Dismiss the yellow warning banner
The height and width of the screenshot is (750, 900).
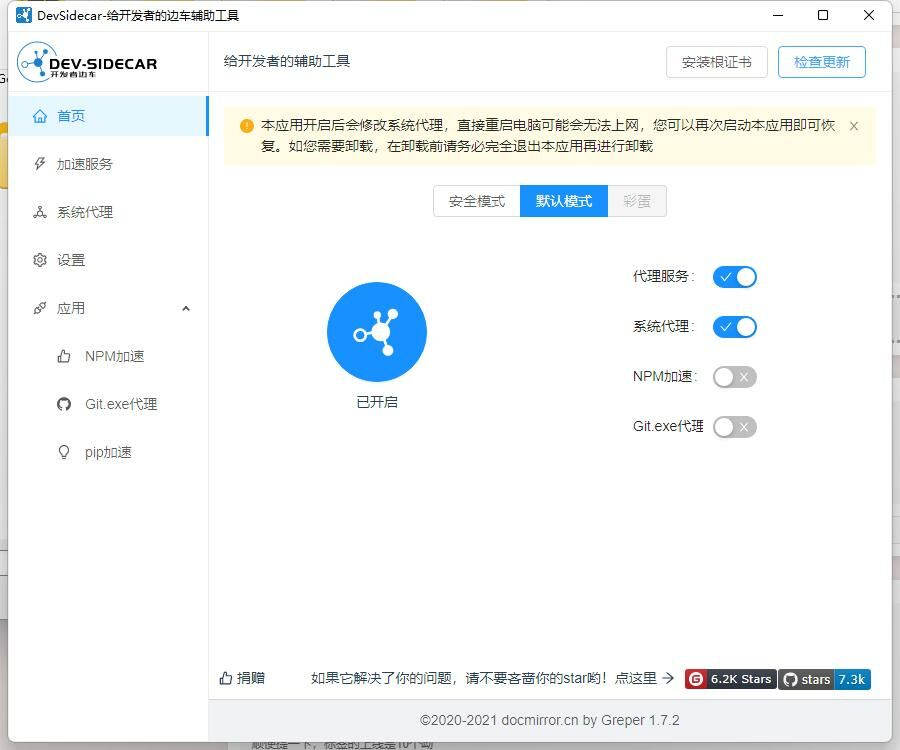click(854, 126)
